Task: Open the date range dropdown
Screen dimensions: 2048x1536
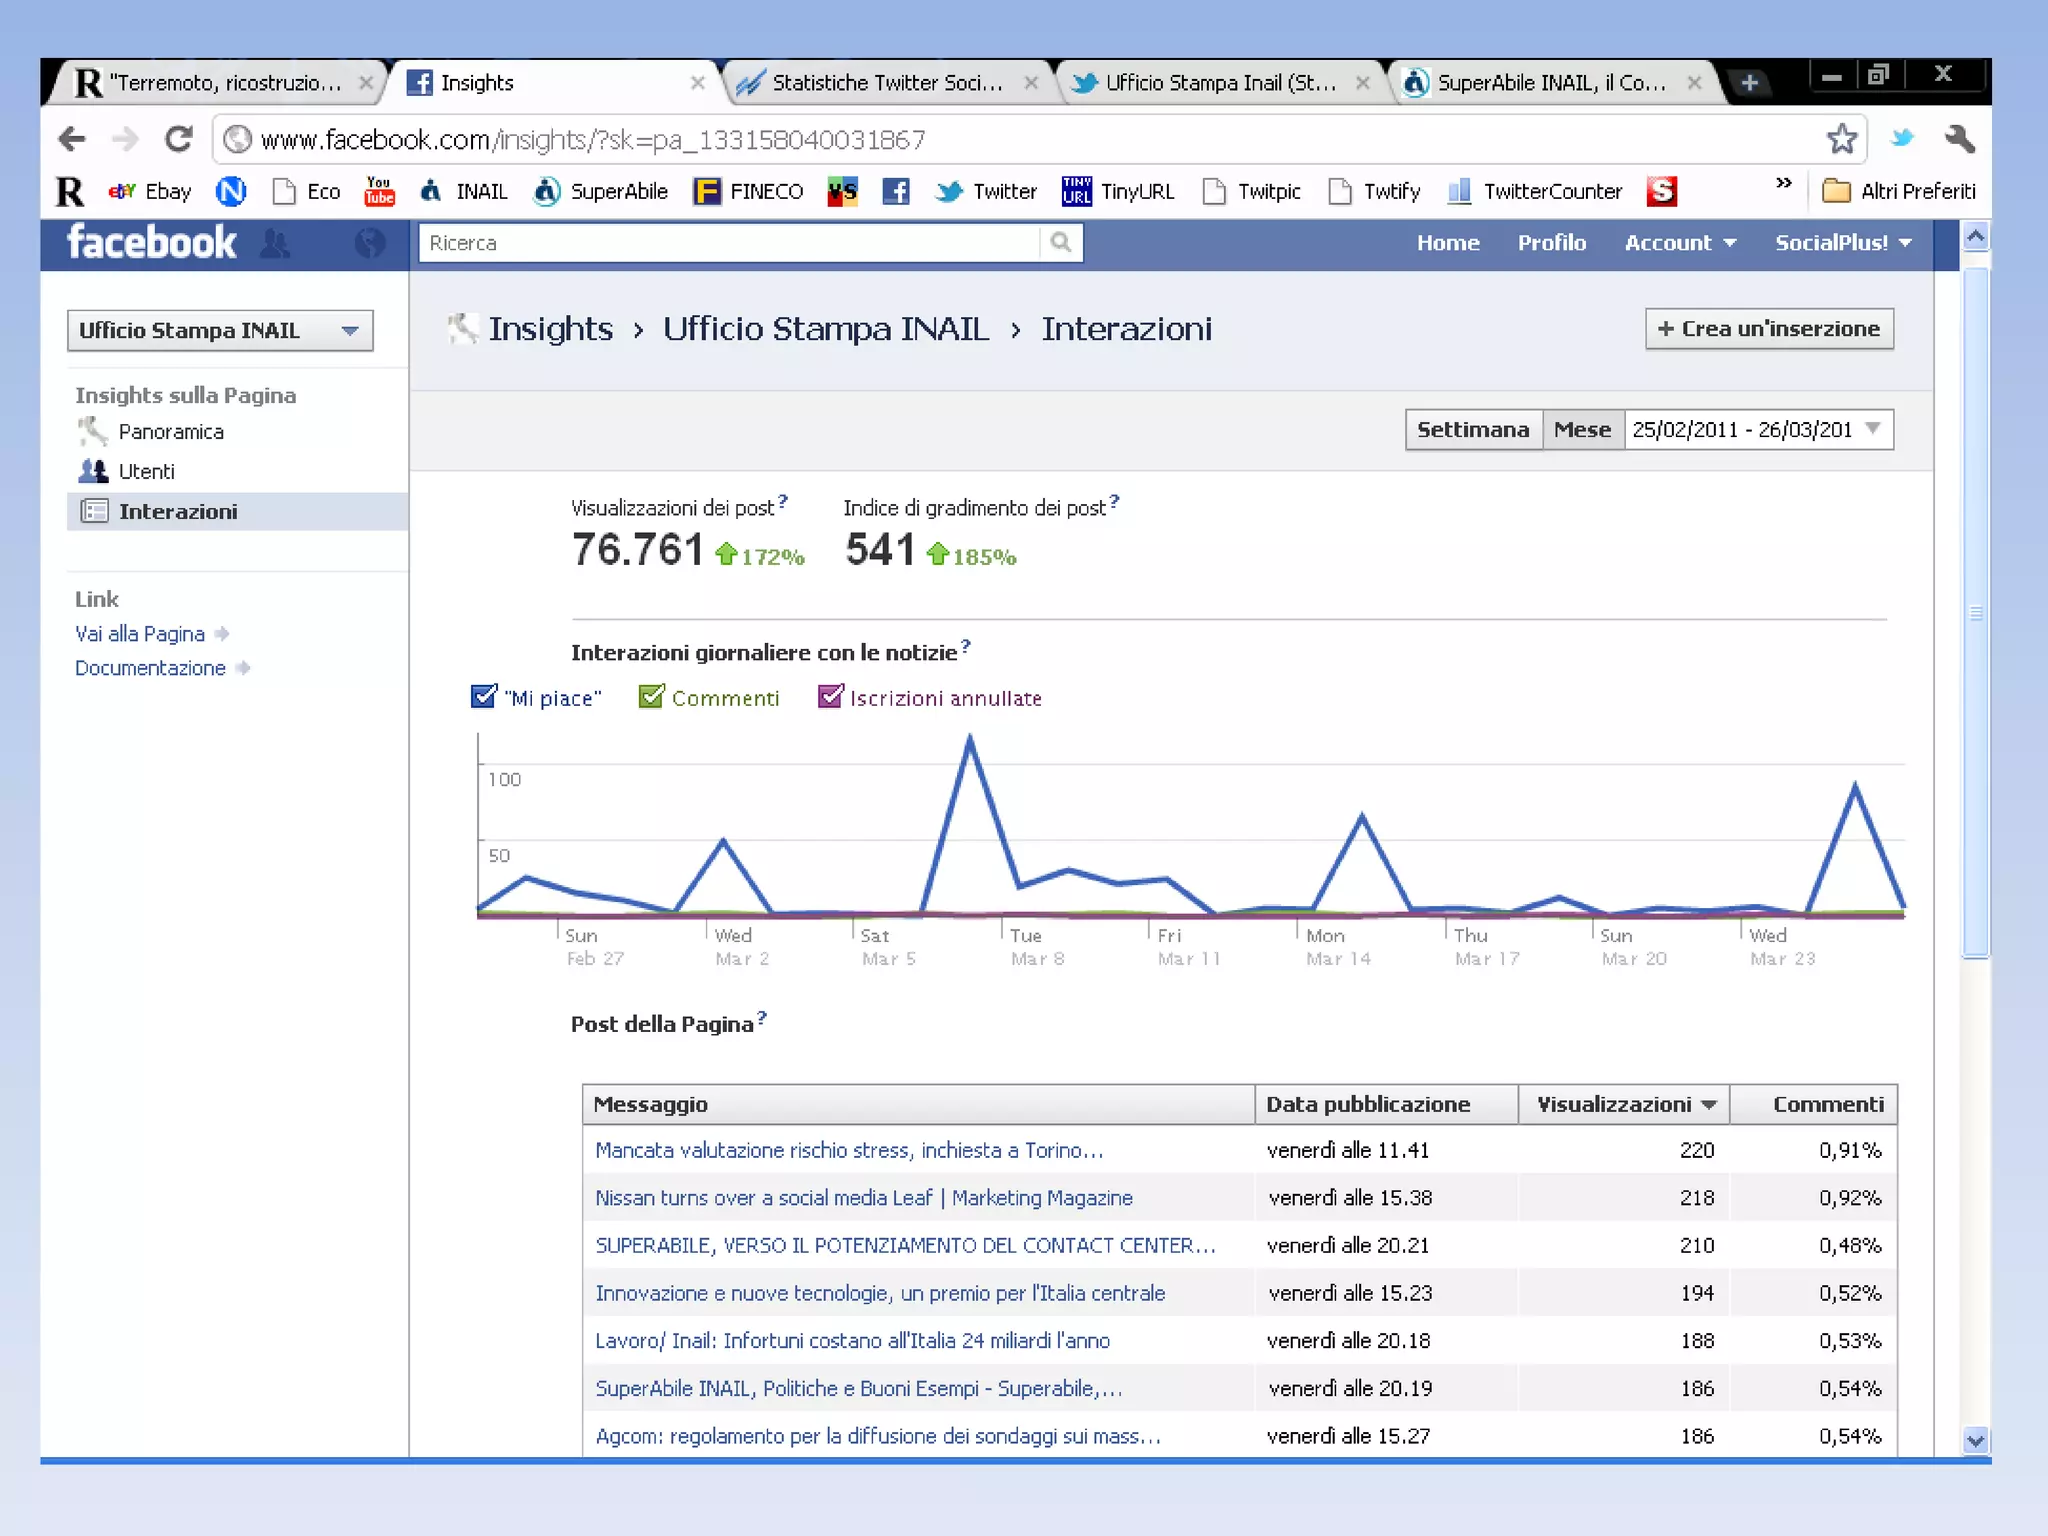Action: [x=1759, y=430]
